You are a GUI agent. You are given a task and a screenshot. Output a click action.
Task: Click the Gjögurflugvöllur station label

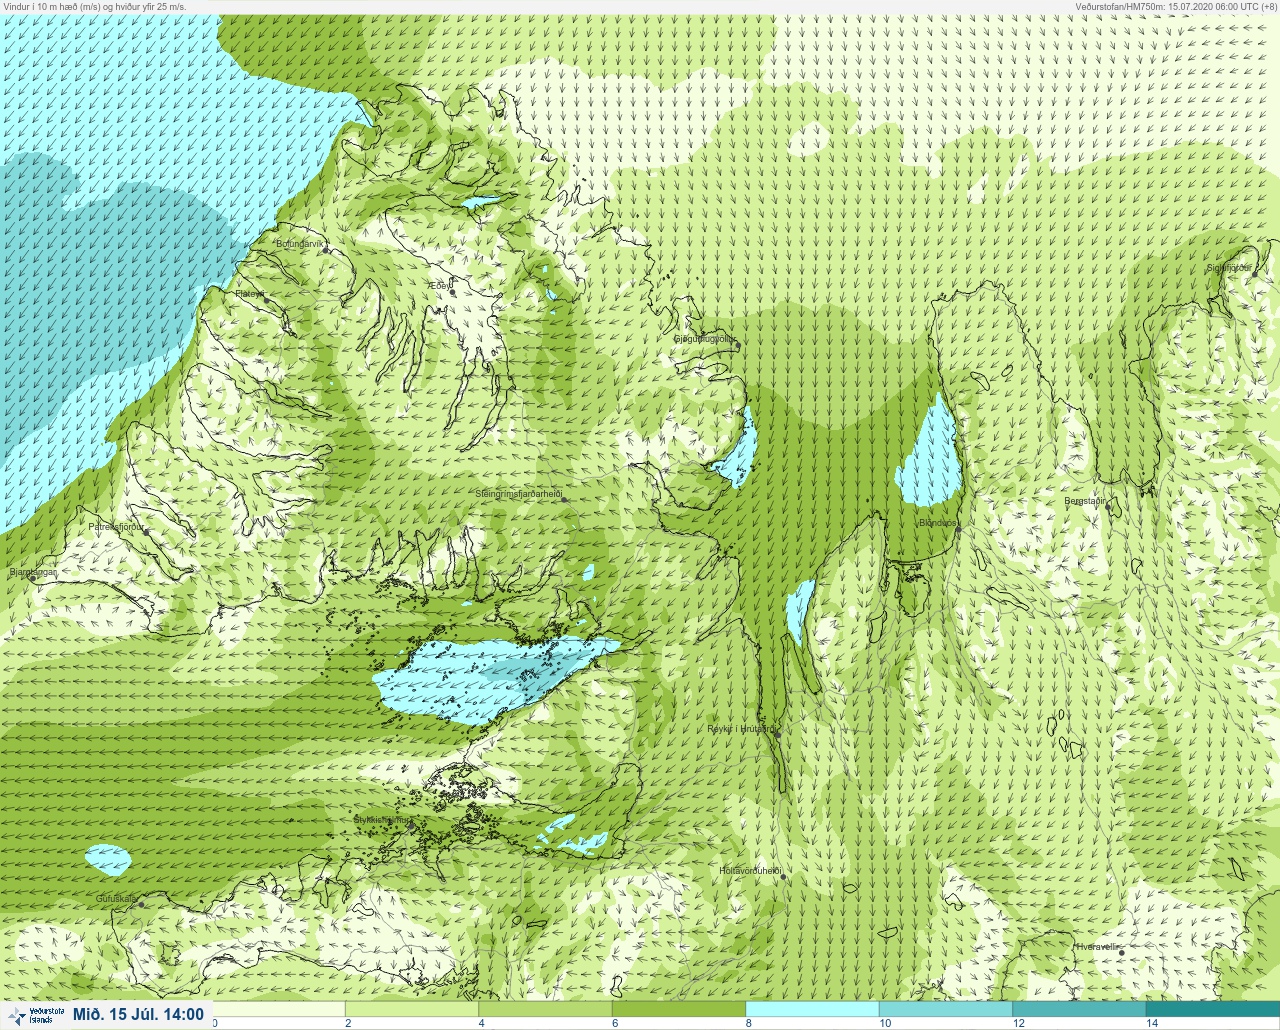coord(704,339)
